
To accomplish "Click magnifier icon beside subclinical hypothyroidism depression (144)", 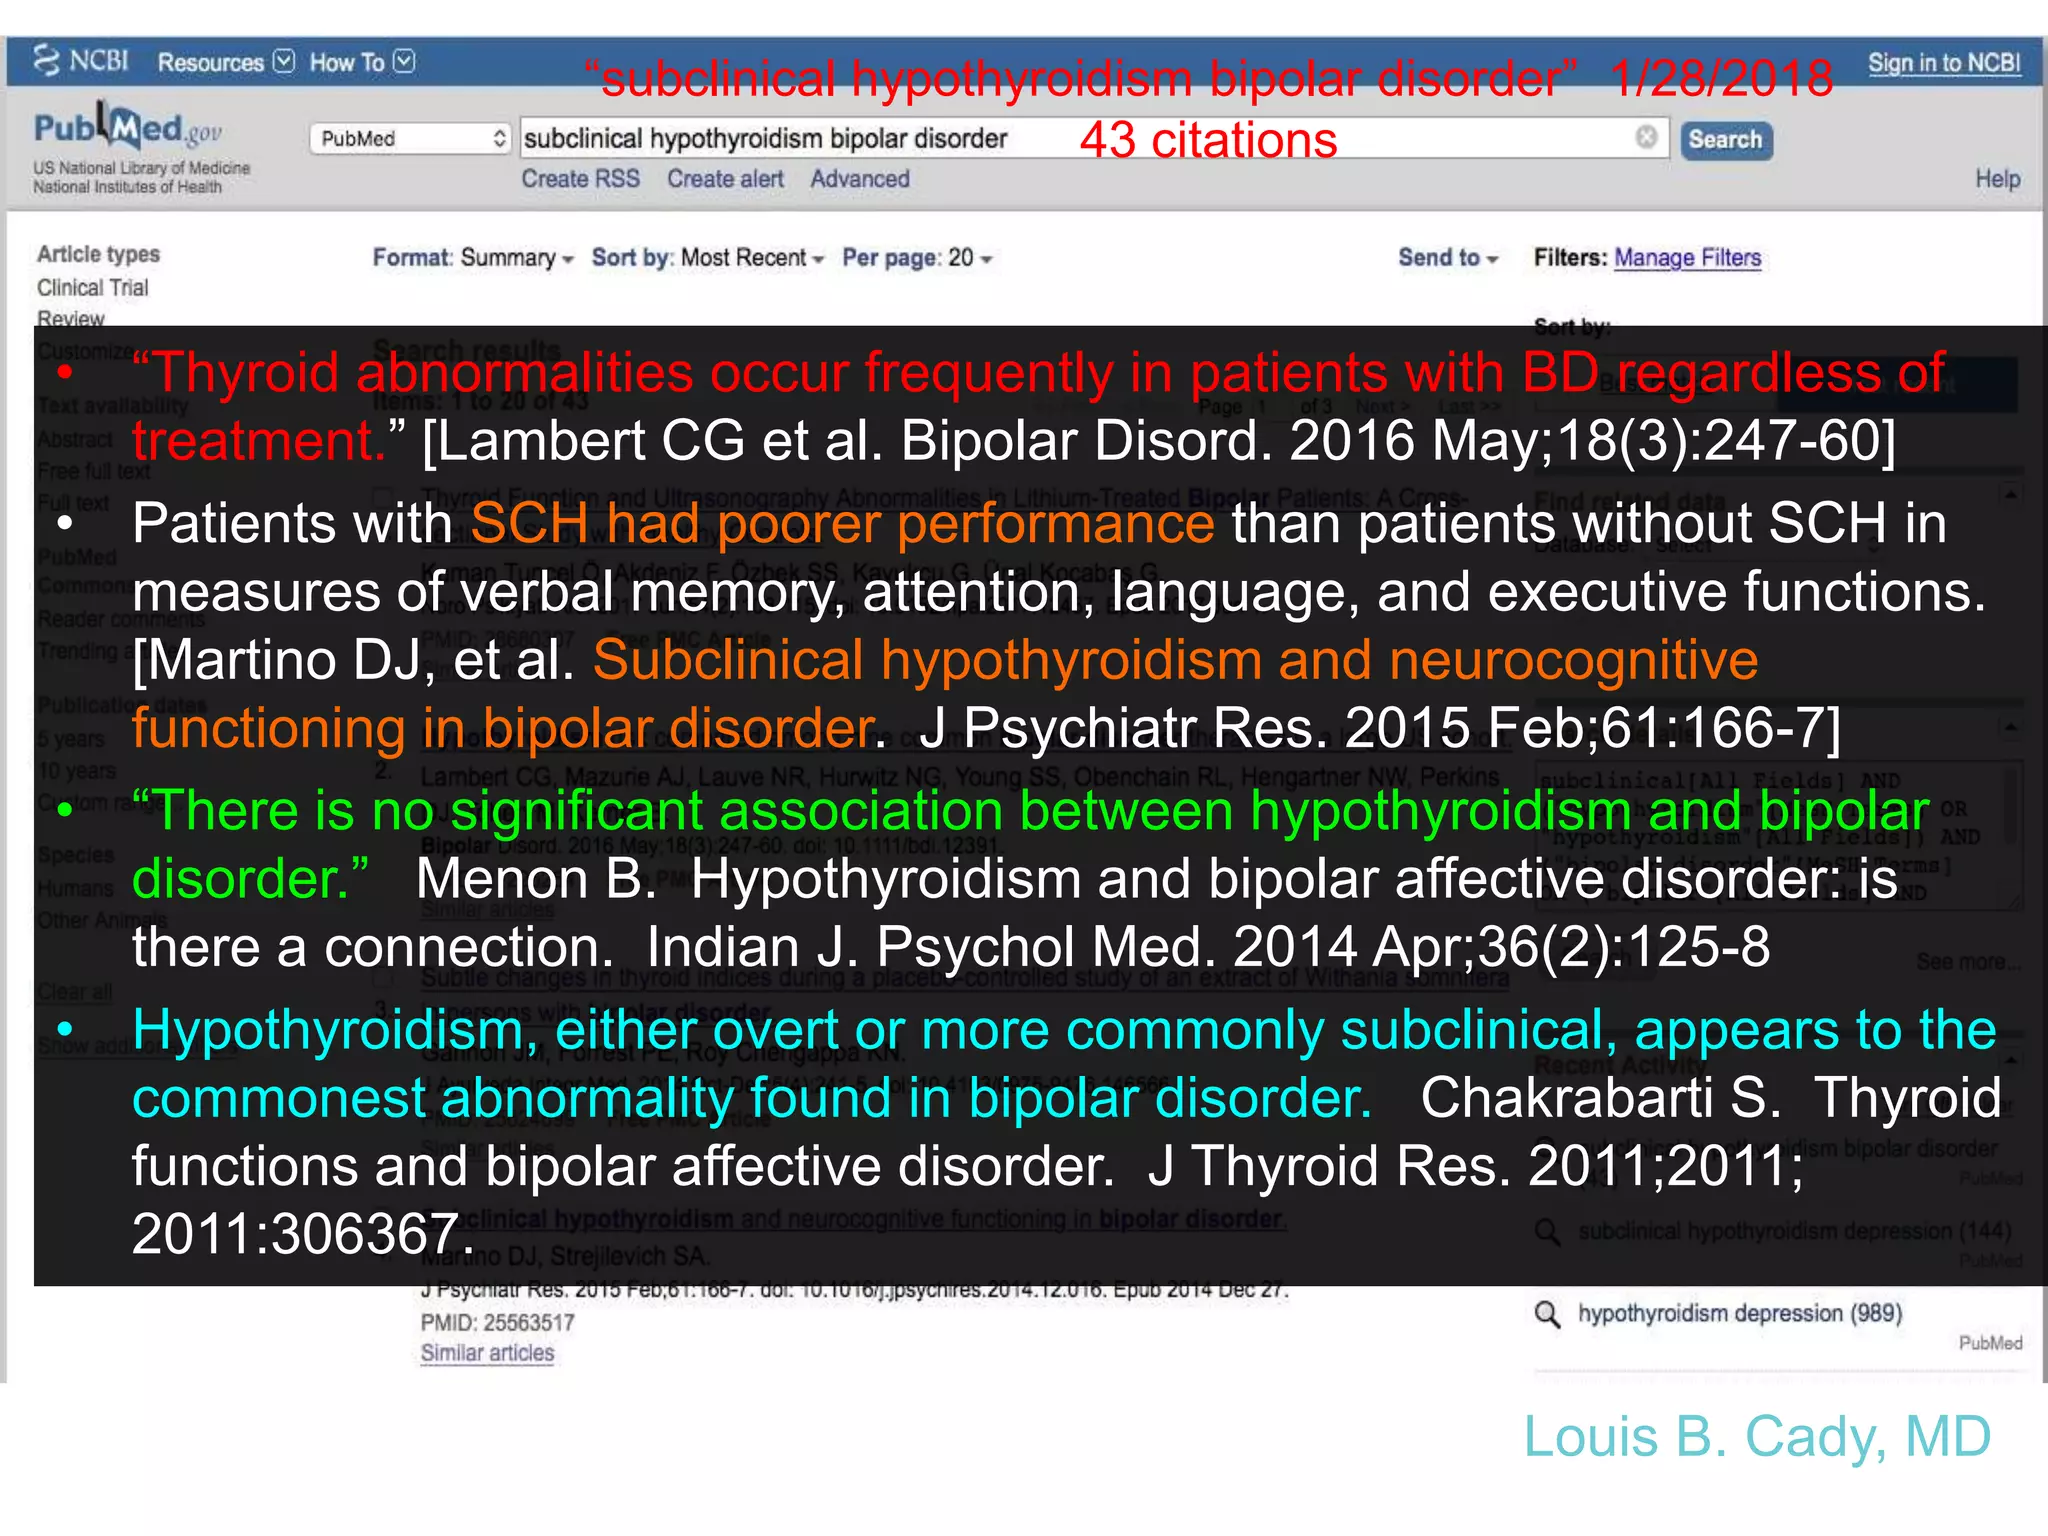I will click(x=1547, y=1232).
